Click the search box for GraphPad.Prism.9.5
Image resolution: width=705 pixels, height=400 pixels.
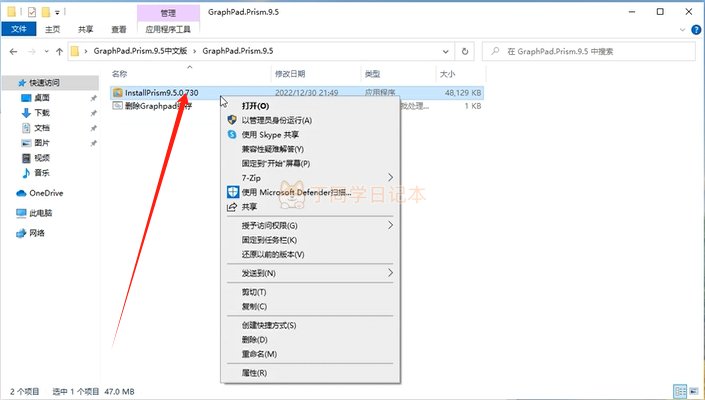coord(589,51)
